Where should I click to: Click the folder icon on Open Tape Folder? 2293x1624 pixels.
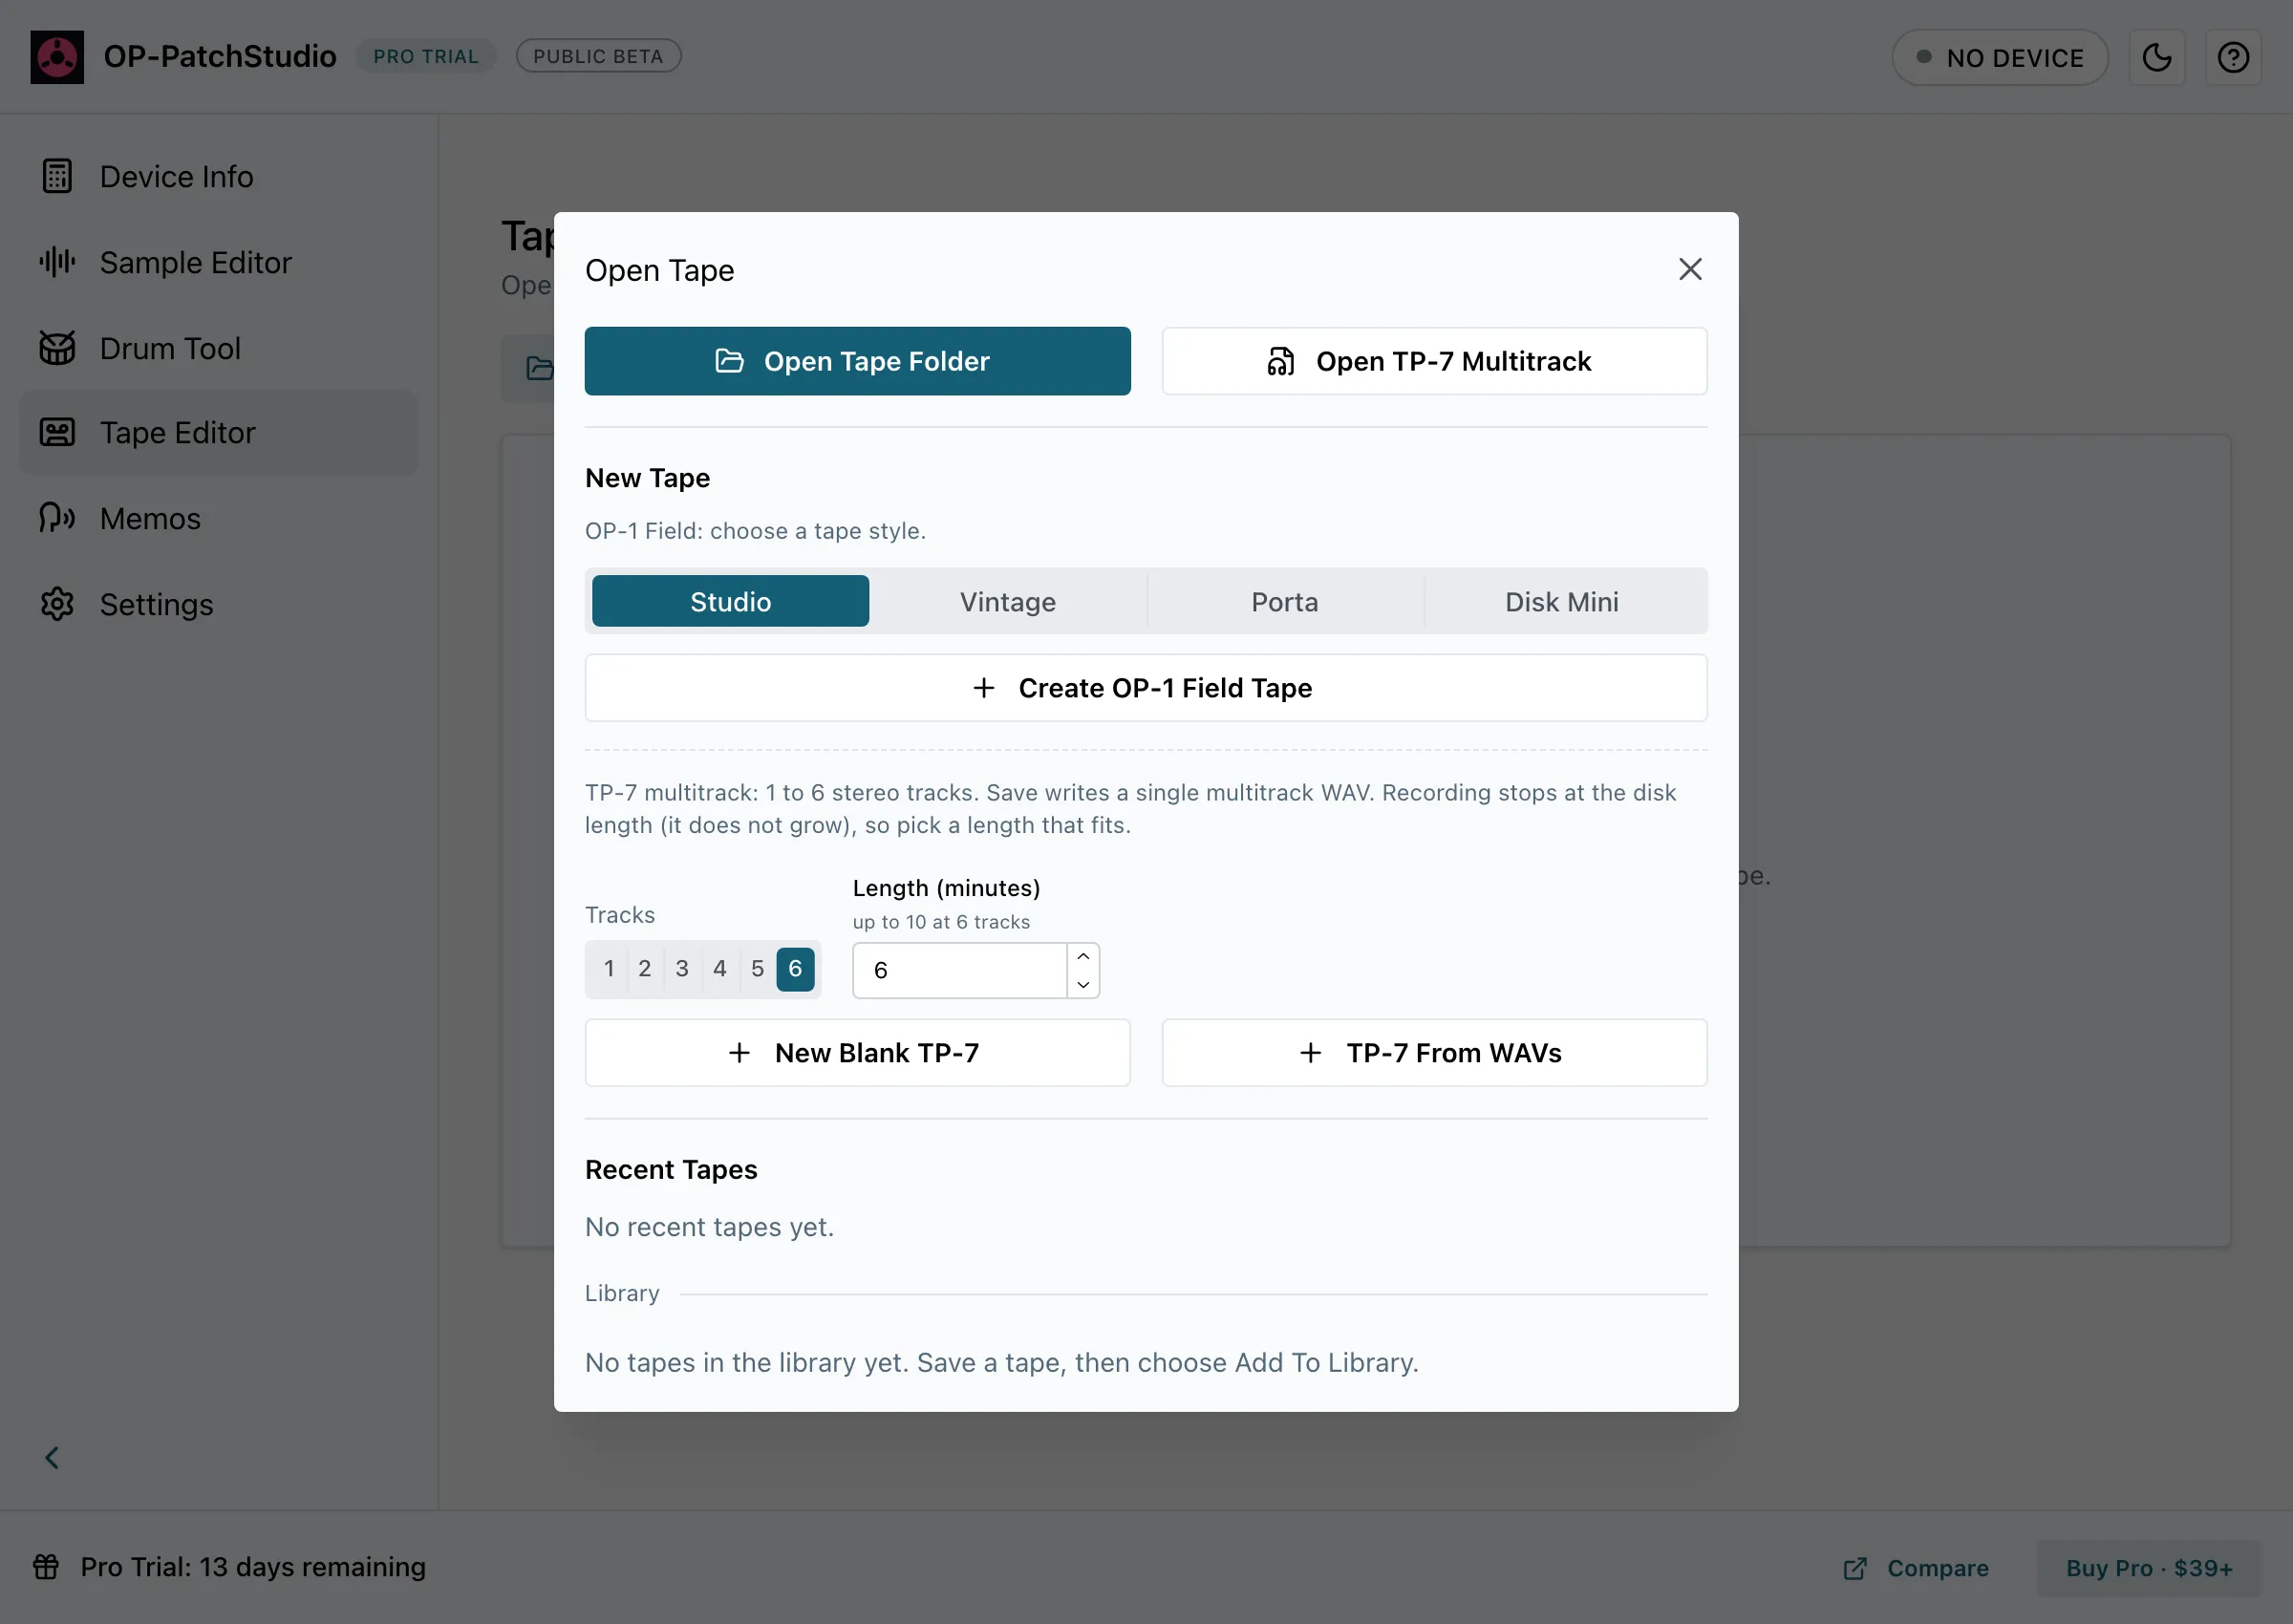(729, 361)
